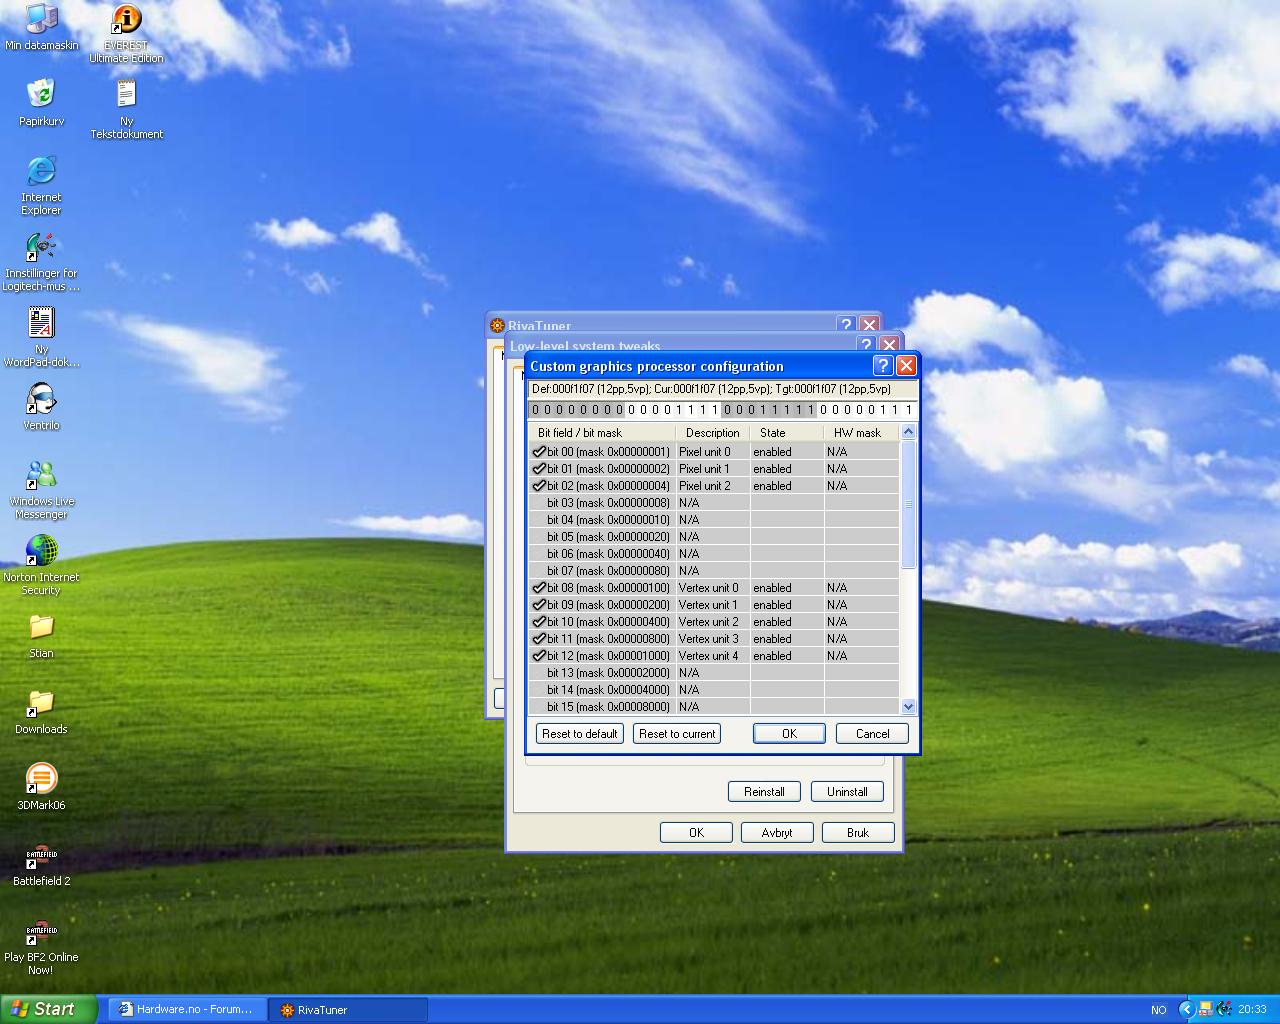The width and height of the screenshot is (1280, 1024).
Task: Open the Windows Start menu
Action: (x=49, y=1009)
